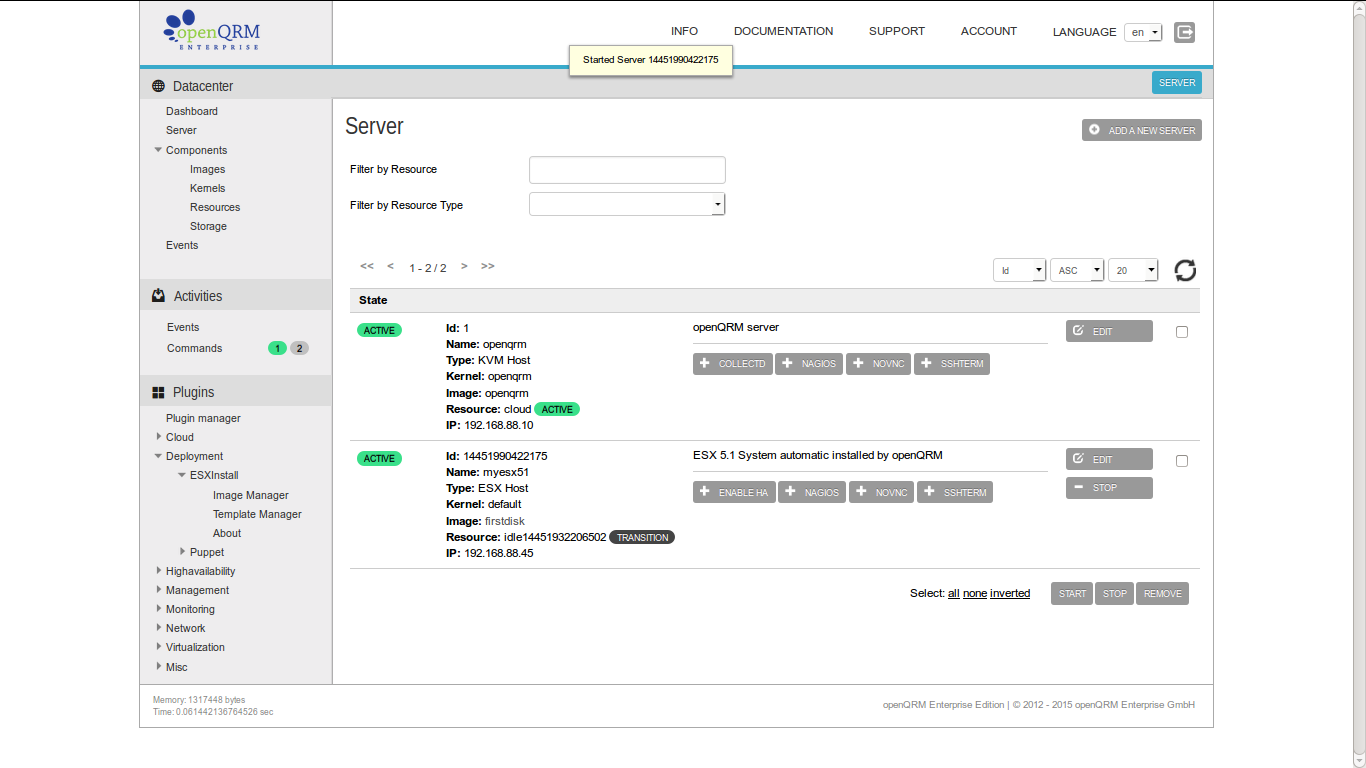Enable SSHTERM for openQRM server
Screen dimensions: 1366x768
click(x=952, y=364)
